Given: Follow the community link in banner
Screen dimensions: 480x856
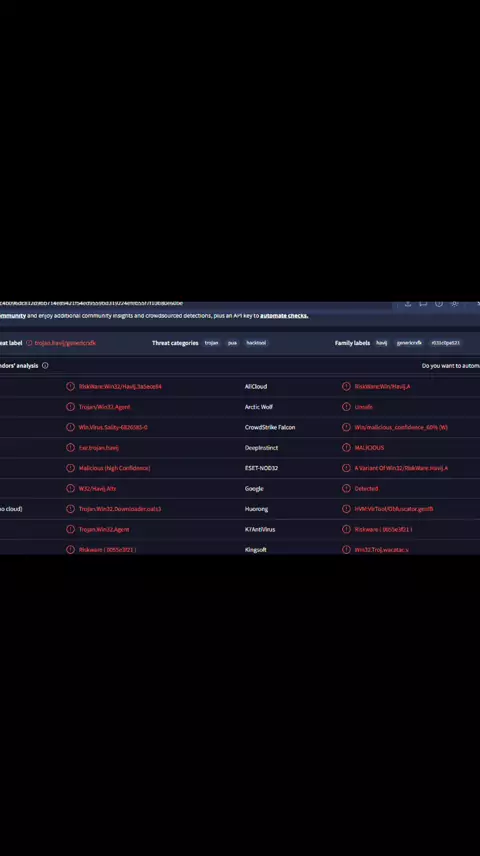Looking at the screenshot, I should click(x=13, y=316).
